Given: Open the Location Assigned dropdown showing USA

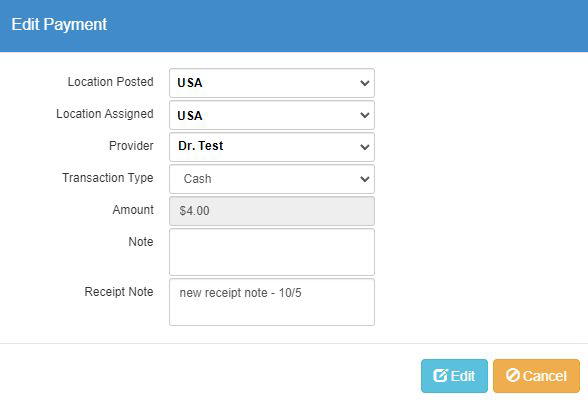Looking at the screenshot, I should [272, 115].
